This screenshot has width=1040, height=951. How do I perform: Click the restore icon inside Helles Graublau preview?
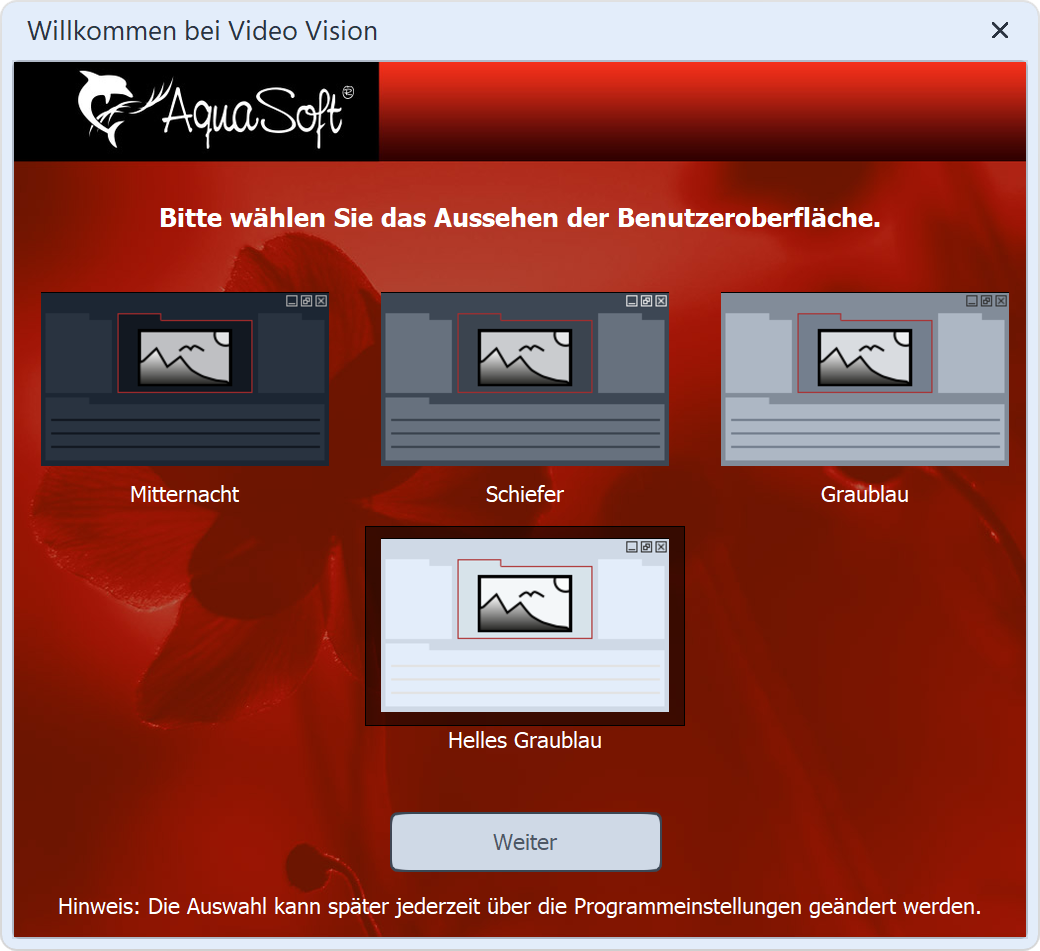tap(646, 548)
